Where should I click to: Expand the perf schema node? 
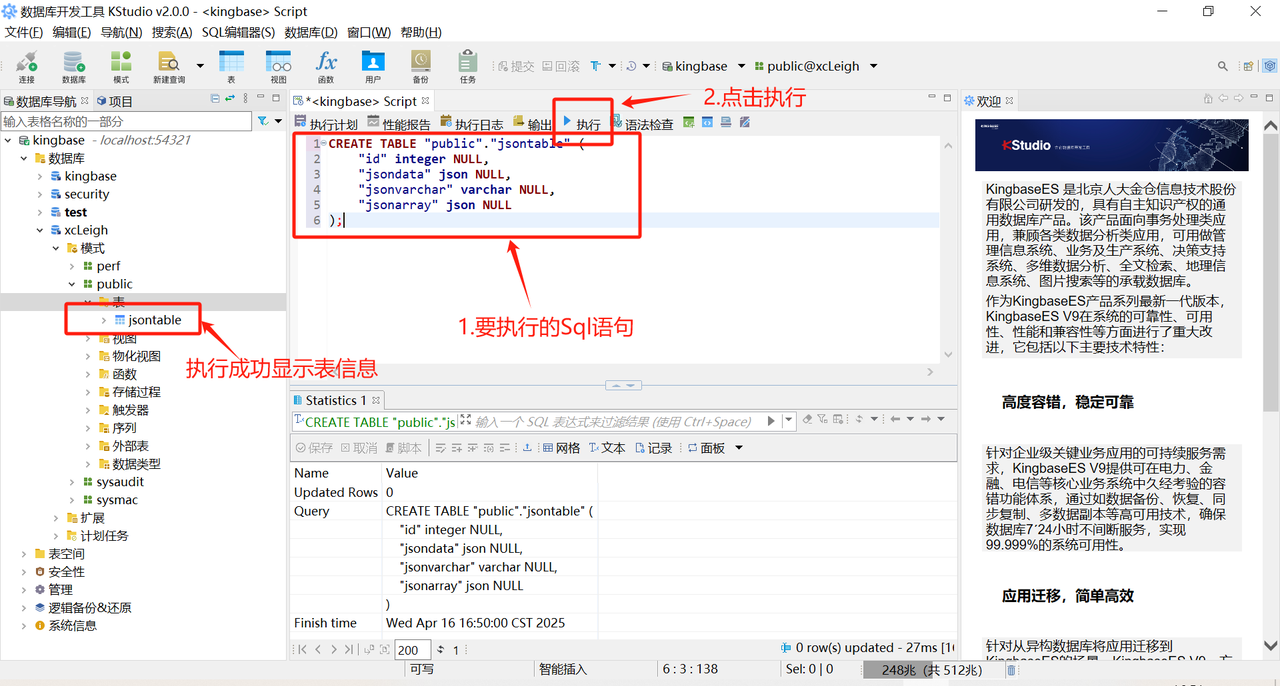73,266
